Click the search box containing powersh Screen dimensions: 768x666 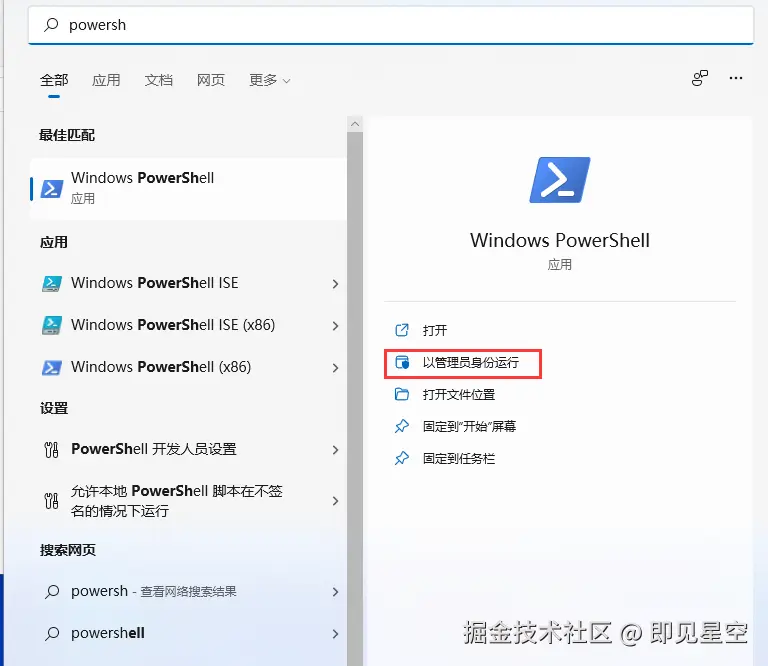point(391,25)
